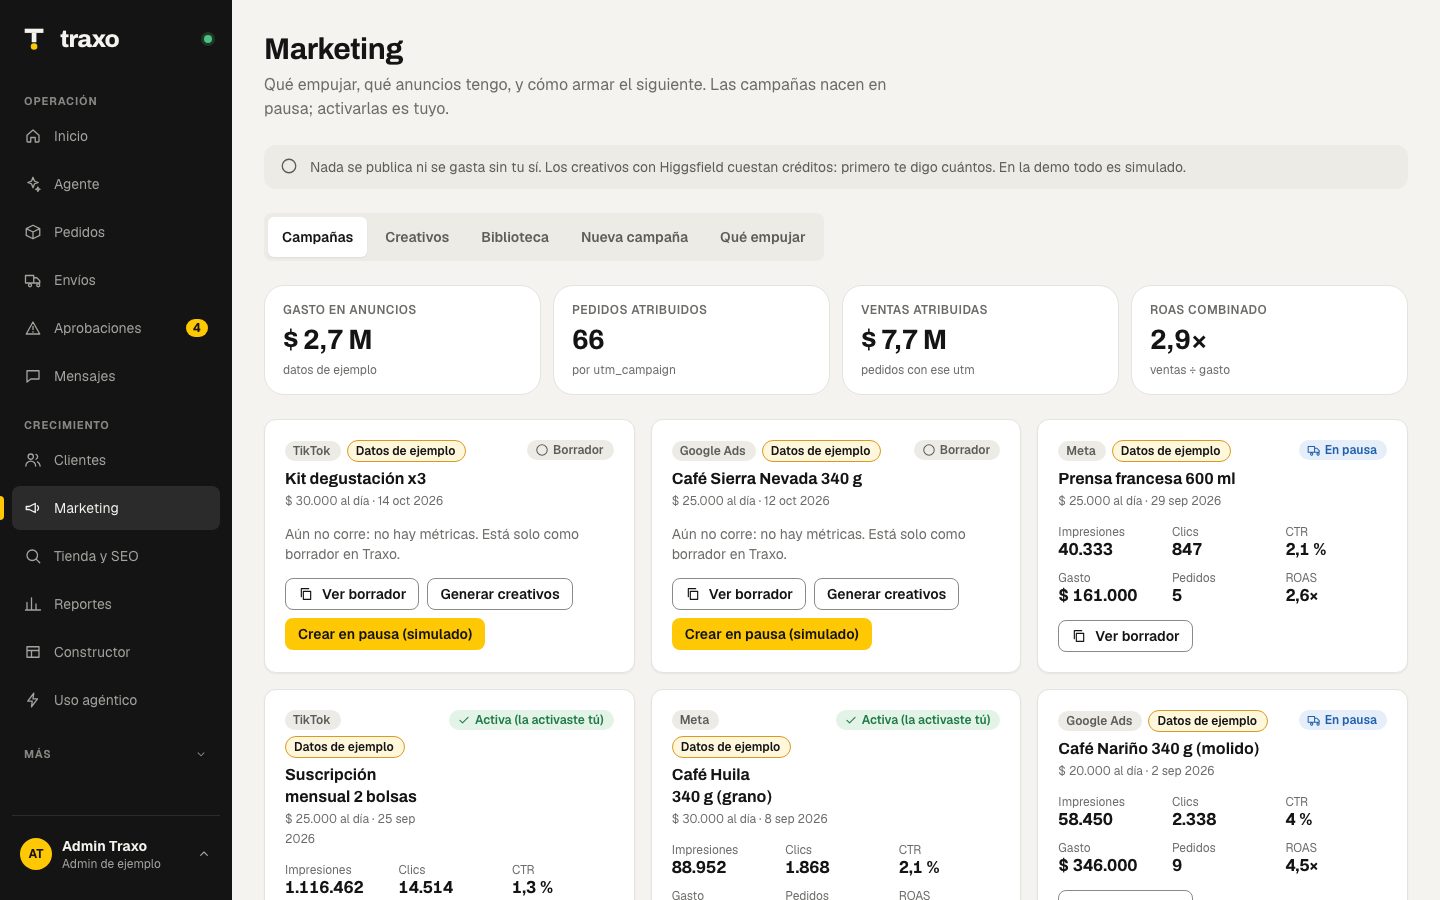Viewport: 1440px width, 900px height.
Task: Click the En pausa icon on Café Nariño
Action: pyautogui.click(x=1313, y=721)
